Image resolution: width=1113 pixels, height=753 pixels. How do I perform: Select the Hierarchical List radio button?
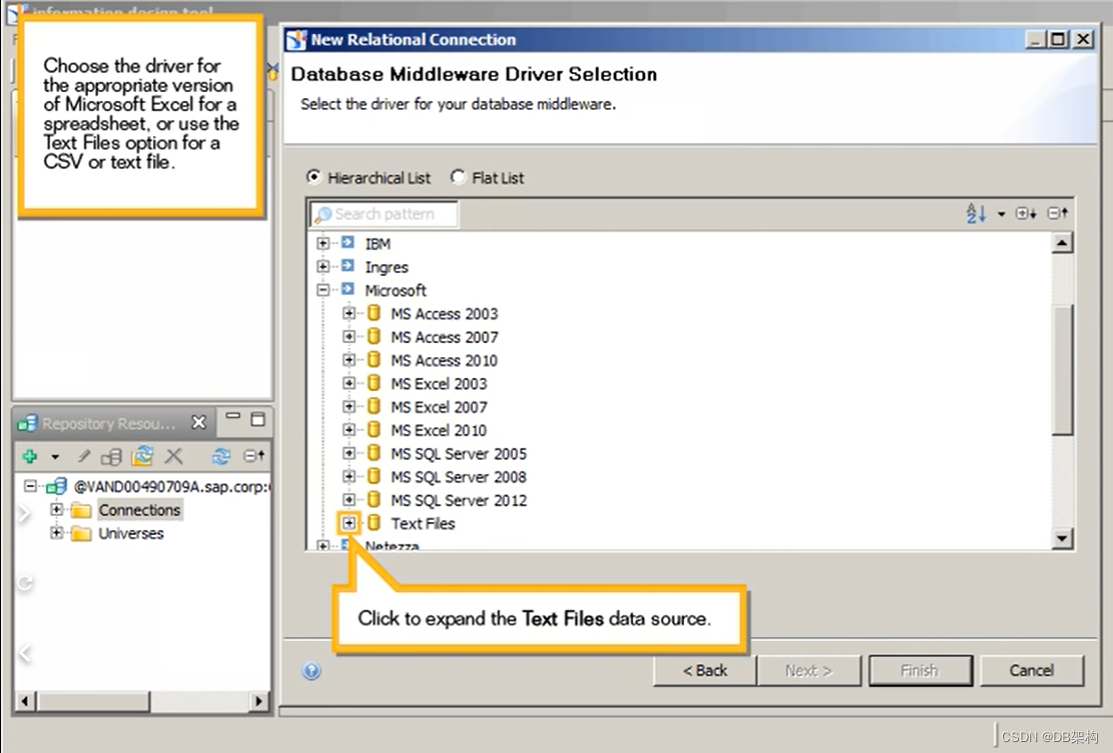[313, 176]
